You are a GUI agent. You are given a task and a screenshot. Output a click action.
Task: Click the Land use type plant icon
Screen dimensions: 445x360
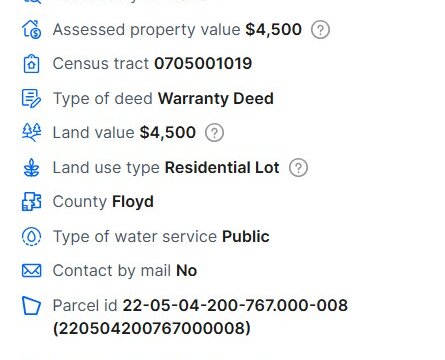[x=32, y=167]
